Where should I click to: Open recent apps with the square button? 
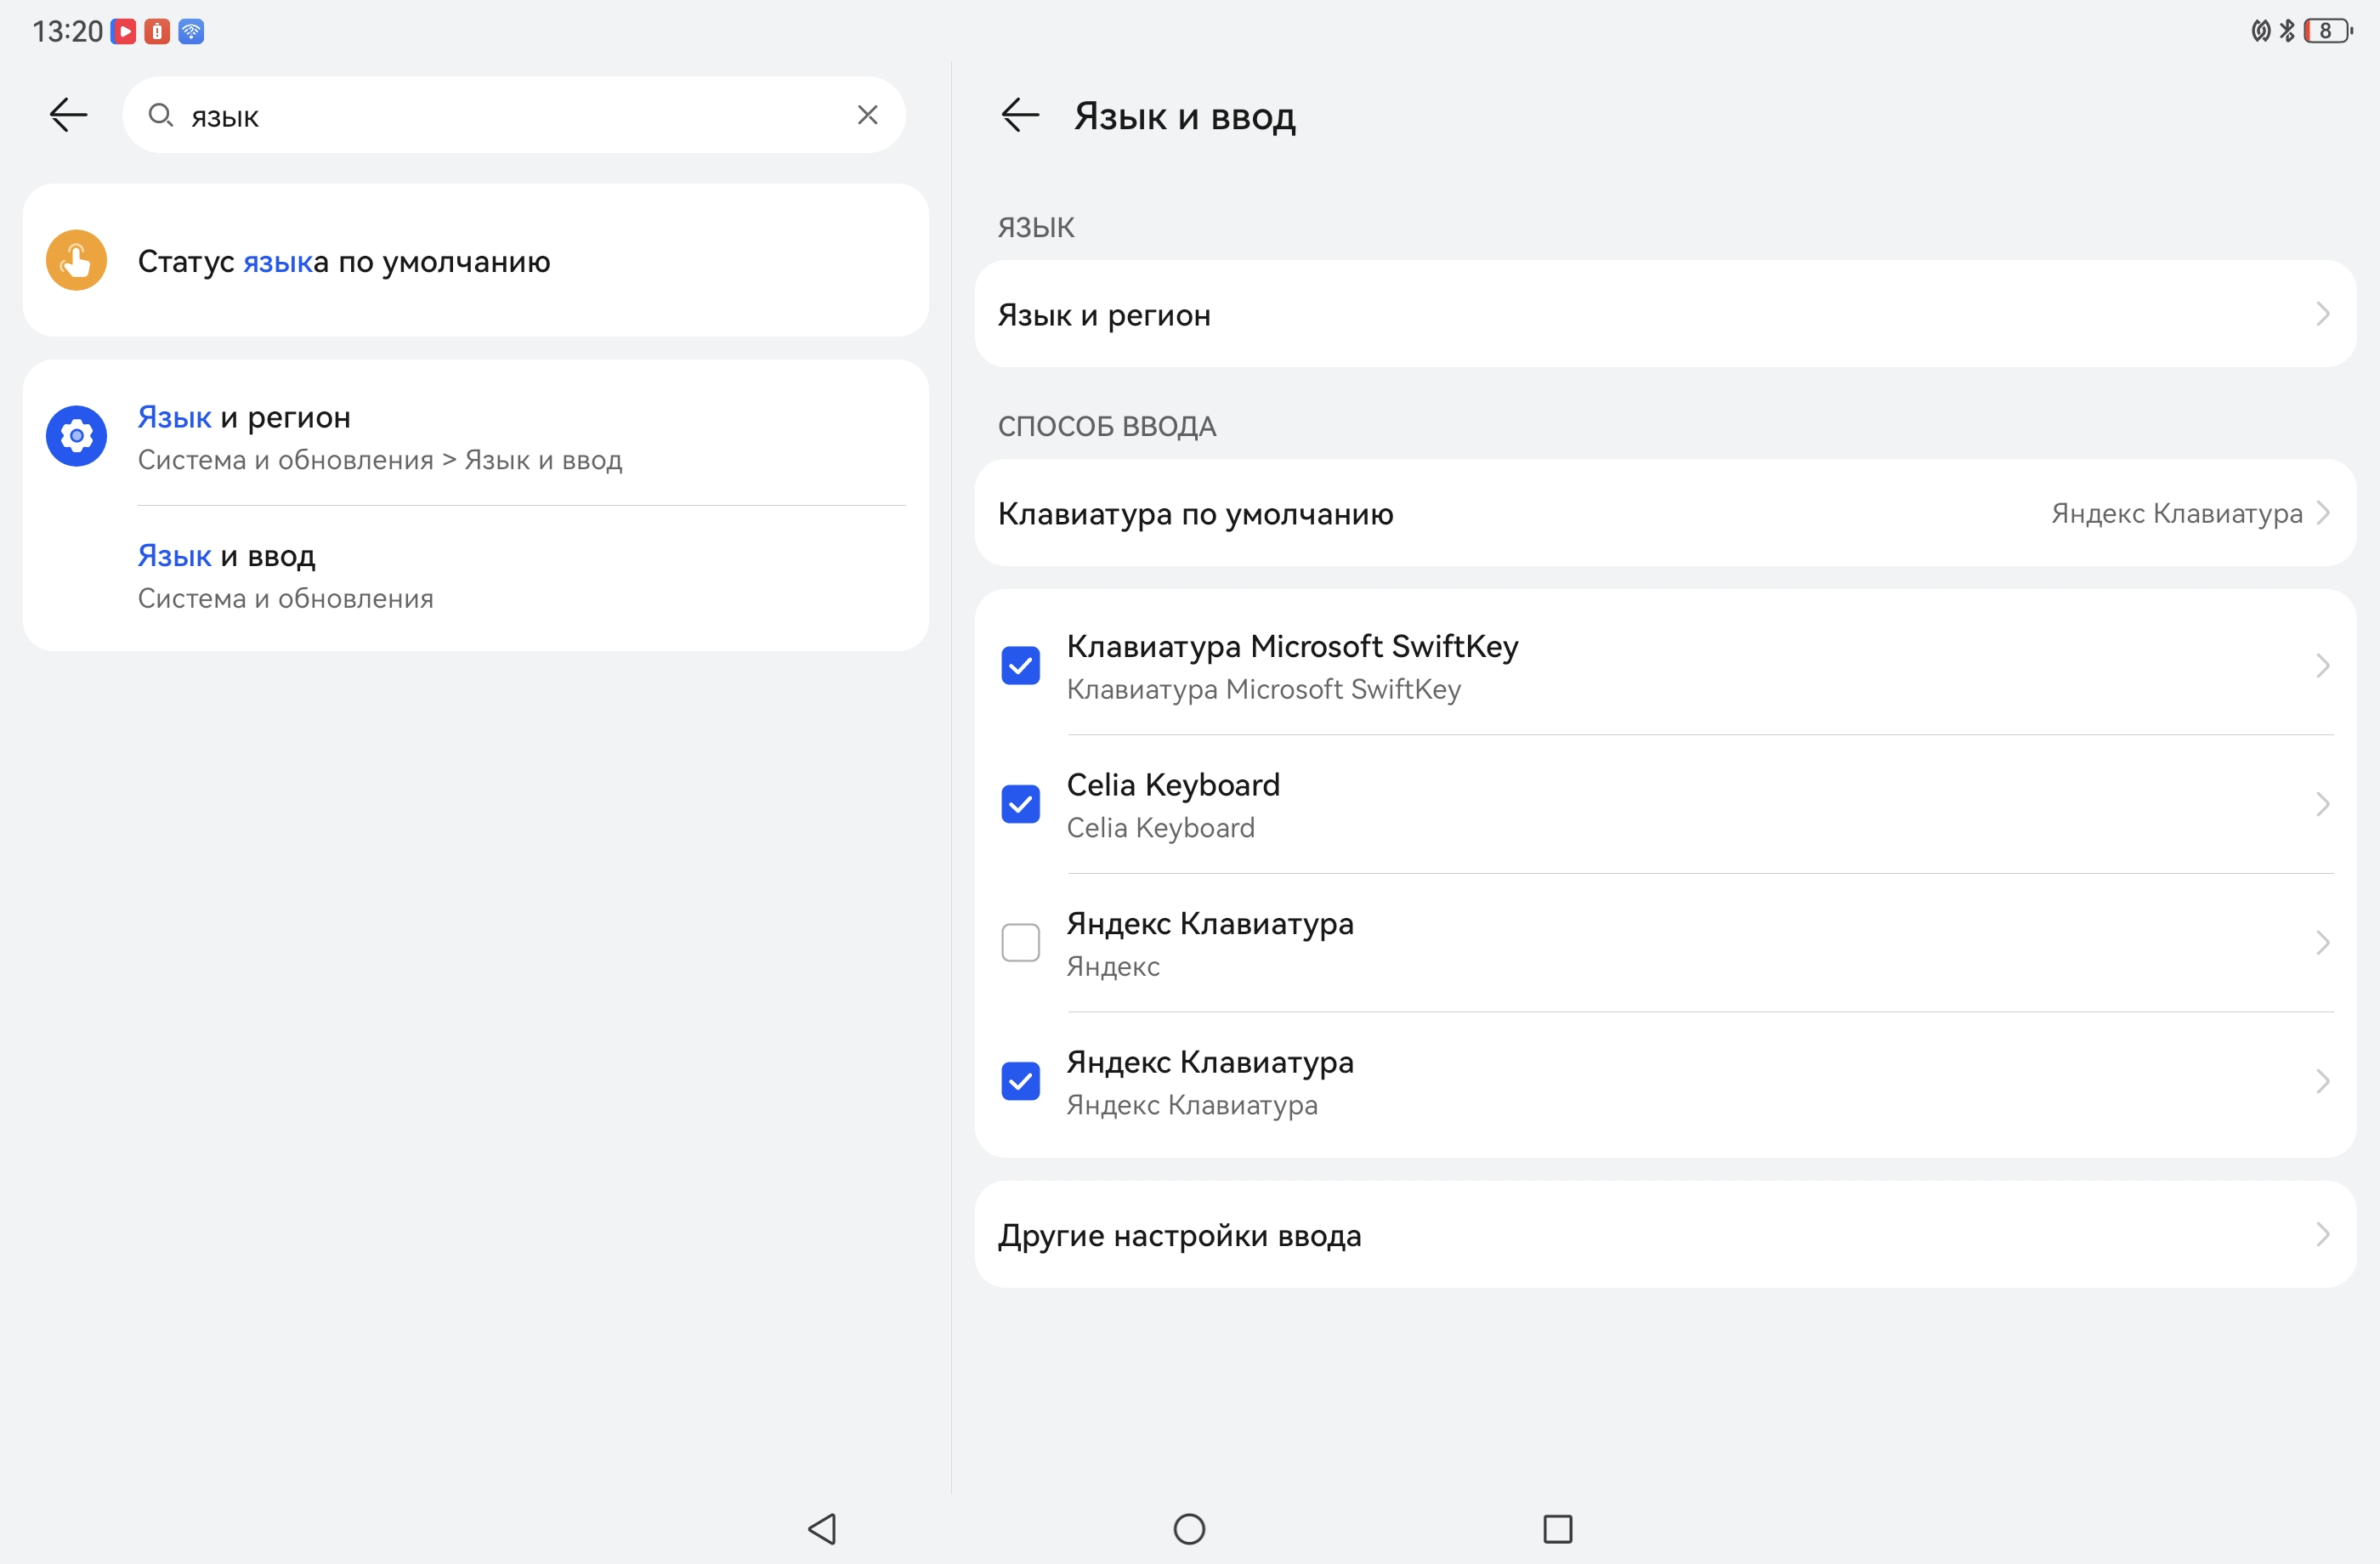click(x=1557, y=1528)
